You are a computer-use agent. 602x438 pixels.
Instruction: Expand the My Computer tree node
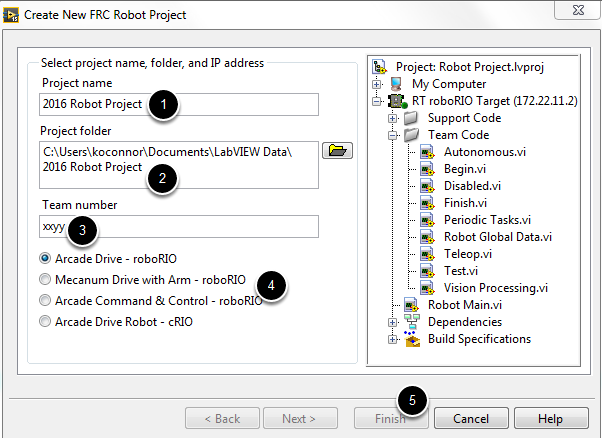377,84
